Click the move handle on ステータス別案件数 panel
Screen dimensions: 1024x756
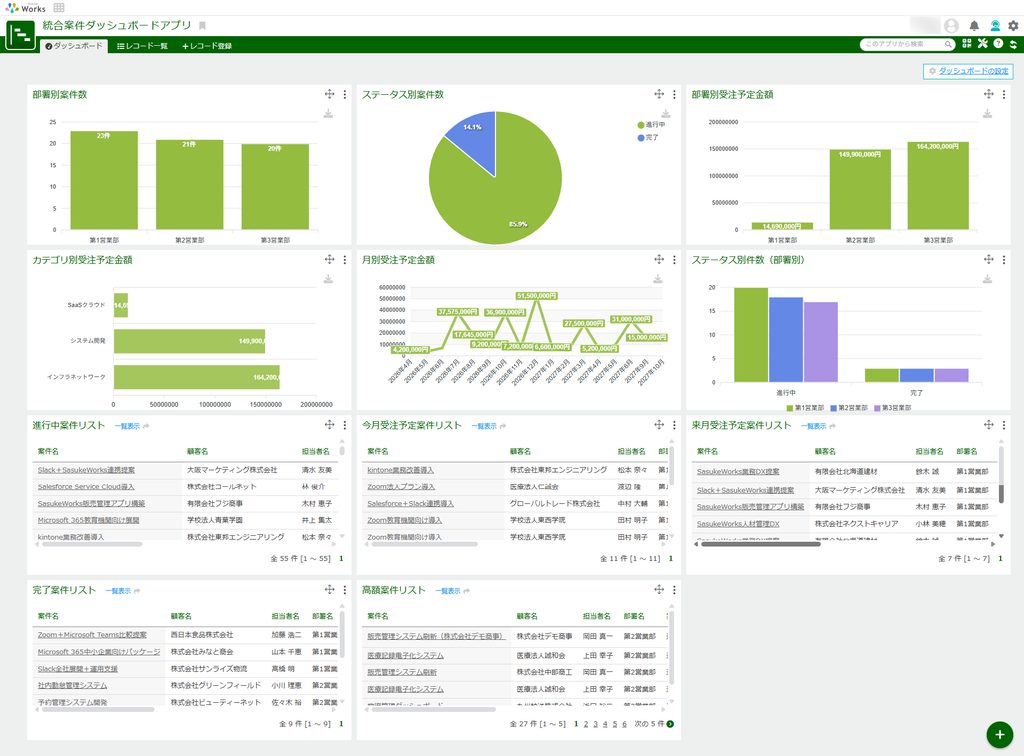coord(659,94)
